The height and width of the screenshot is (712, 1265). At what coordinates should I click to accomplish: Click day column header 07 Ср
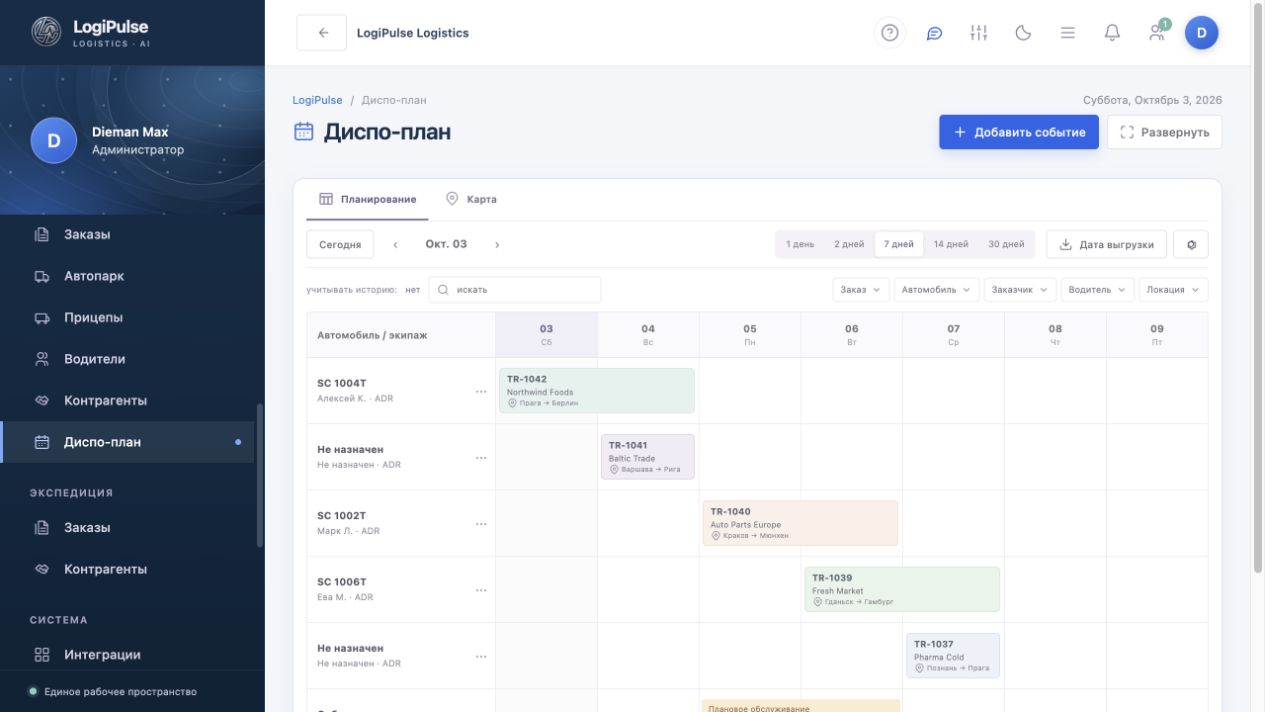(953, 334)
